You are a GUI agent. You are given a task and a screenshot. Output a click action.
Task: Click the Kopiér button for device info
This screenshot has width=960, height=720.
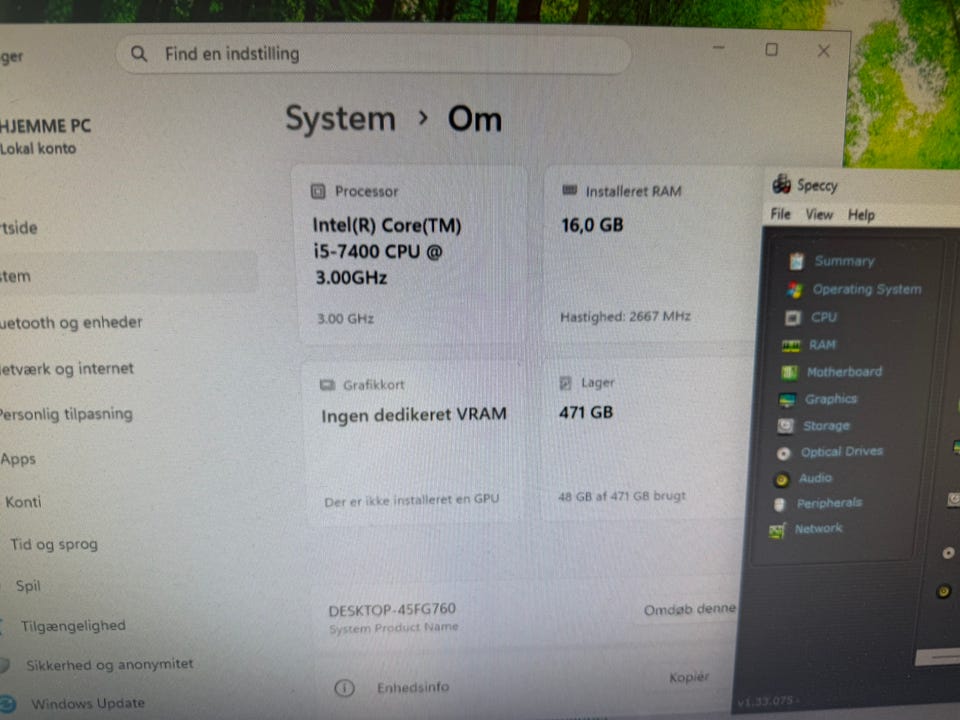tap(689, 678)
